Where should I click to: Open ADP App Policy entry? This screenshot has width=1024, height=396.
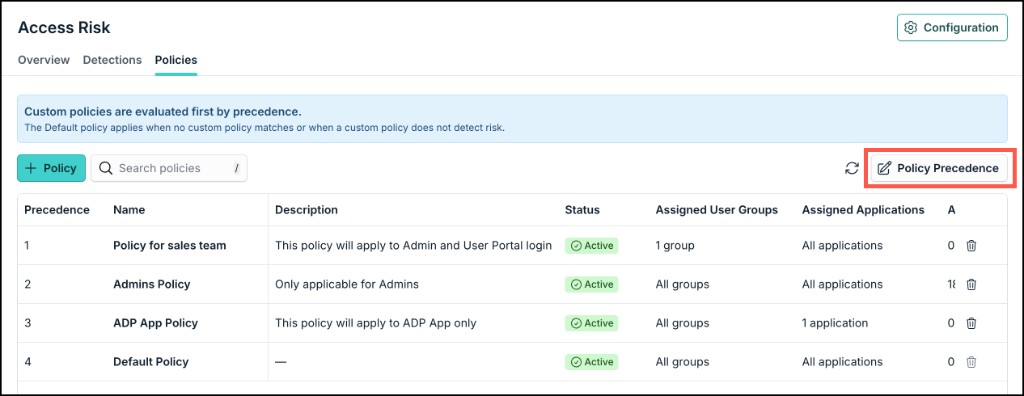(x=155, y=323)
